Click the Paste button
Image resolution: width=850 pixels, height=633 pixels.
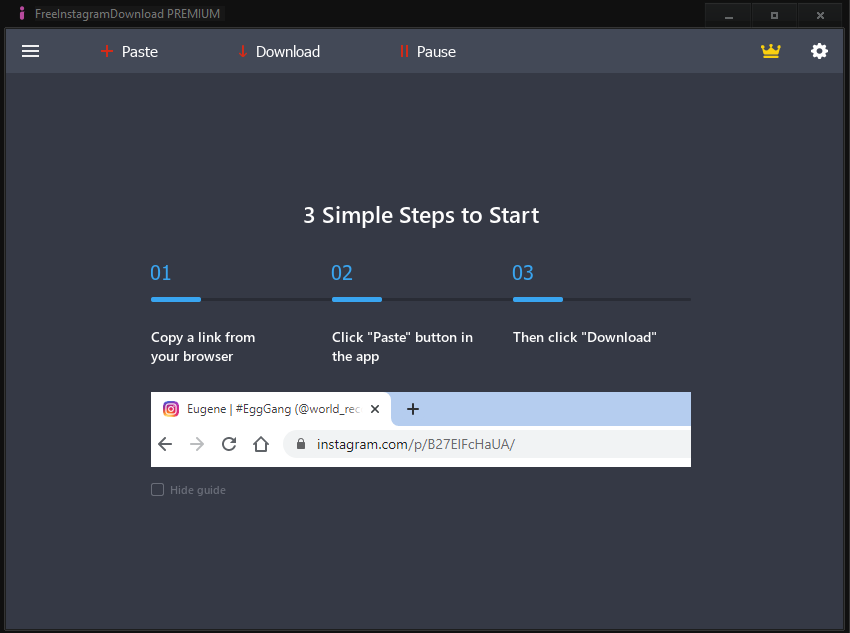coord(130,51)
